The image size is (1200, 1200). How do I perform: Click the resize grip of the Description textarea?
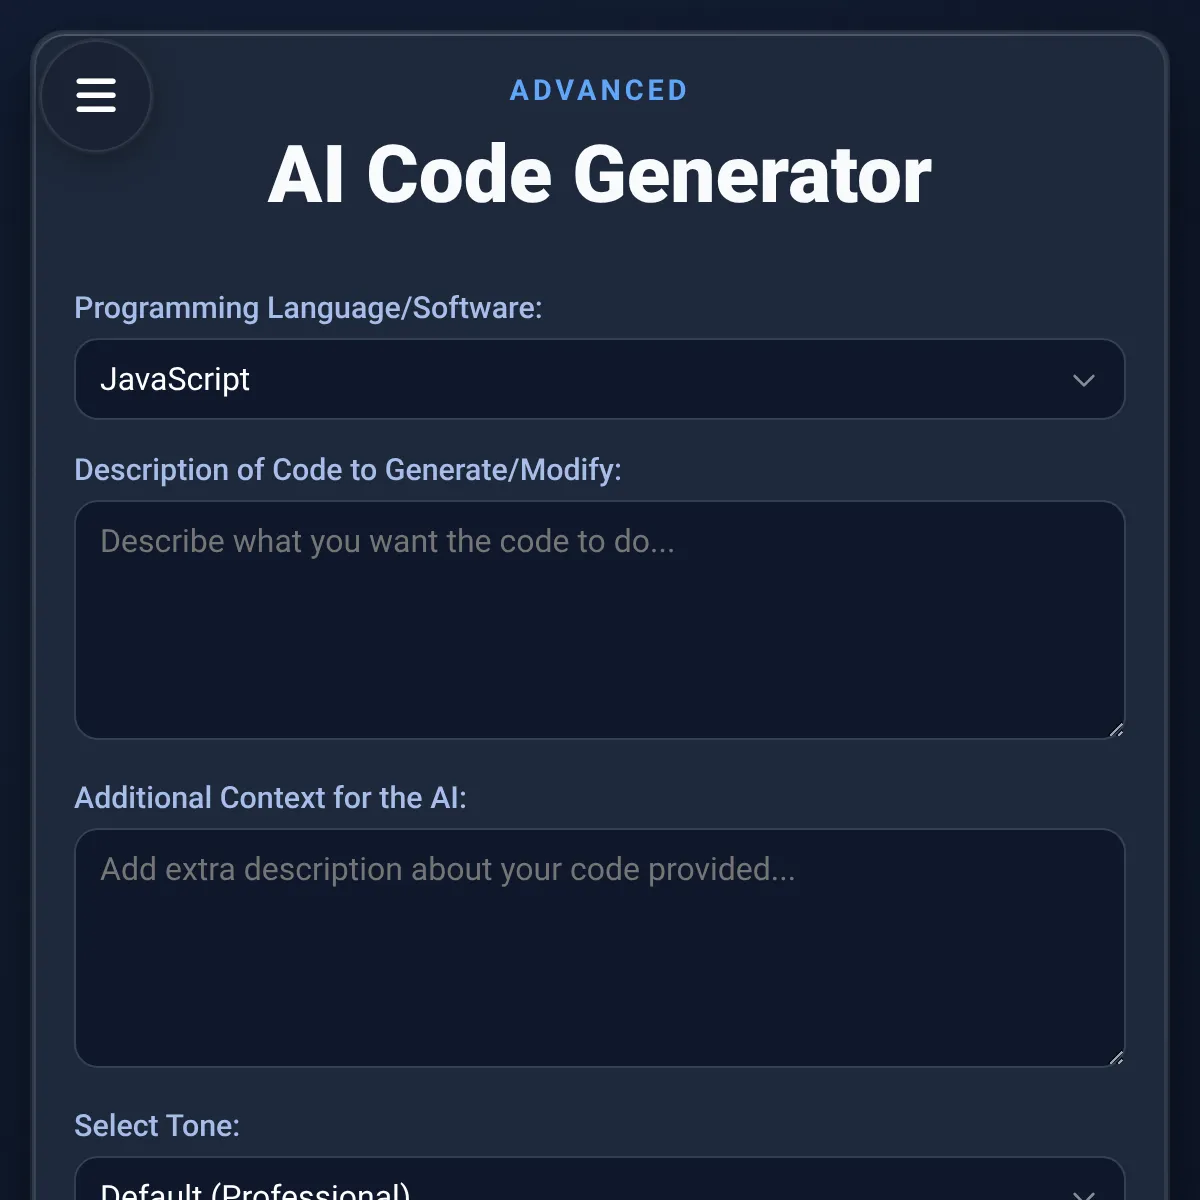click(x=1116, y=730)
